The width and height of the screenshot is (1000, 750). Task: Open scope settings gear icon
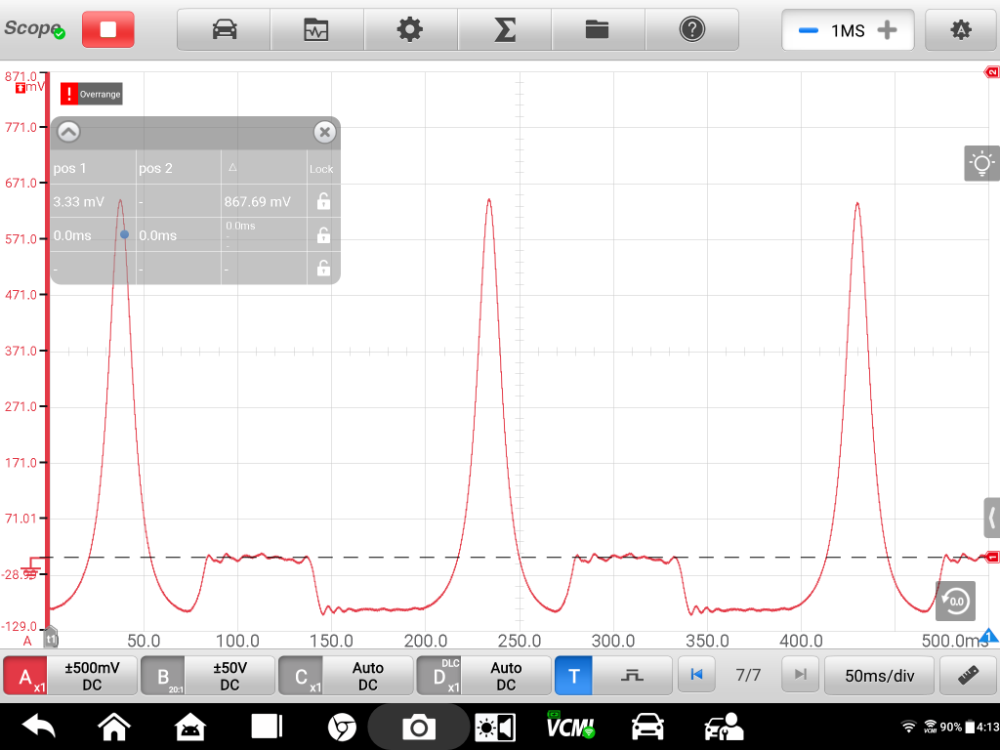point(410,30)
